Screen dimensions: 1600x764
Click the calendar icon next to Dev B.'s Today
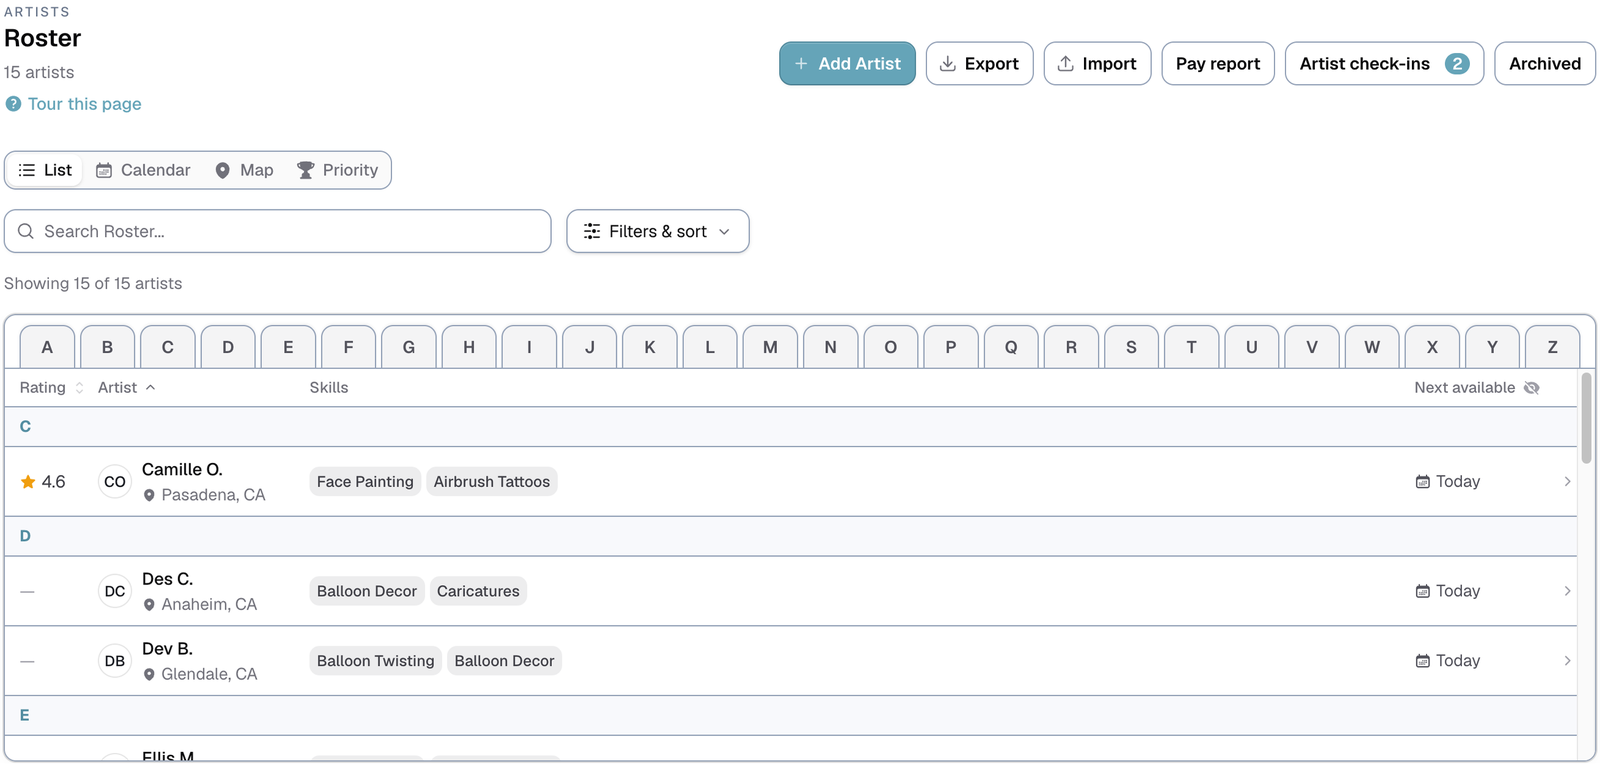(1422, 661)
